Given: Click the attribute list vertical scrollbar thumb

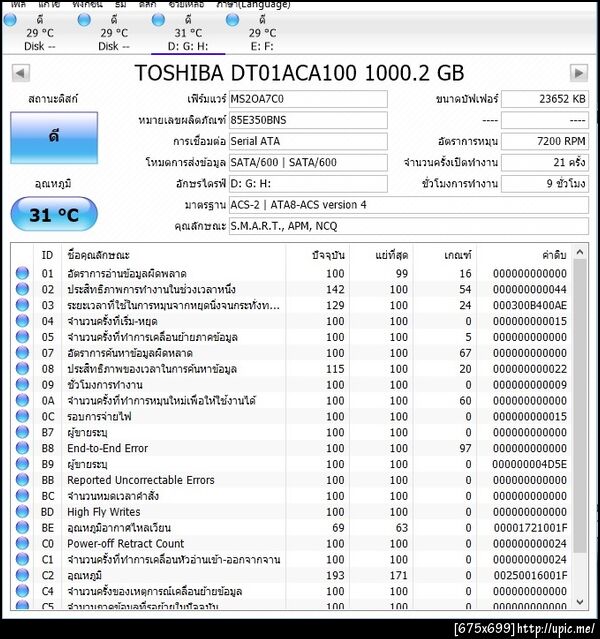Looking at the screenshot, I should [580, 406].
